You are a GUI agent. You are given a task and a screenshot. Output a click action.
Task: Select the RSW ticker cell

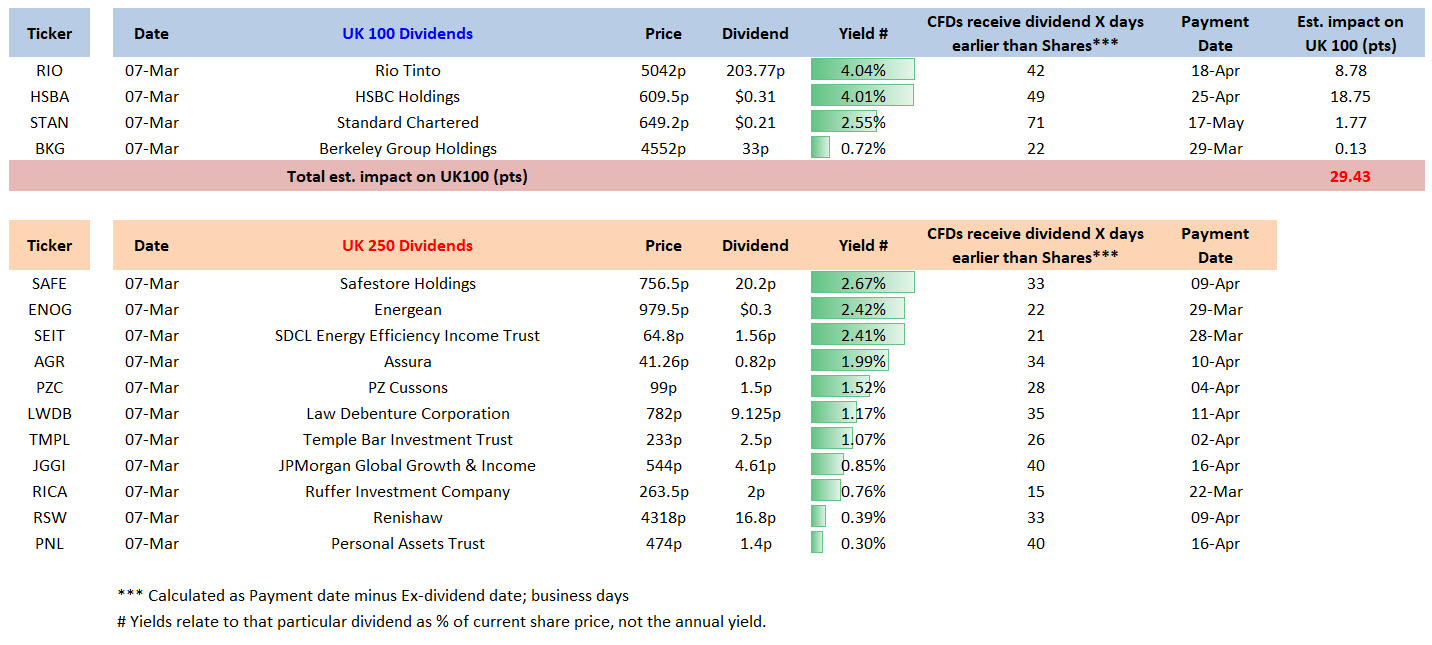49,517
